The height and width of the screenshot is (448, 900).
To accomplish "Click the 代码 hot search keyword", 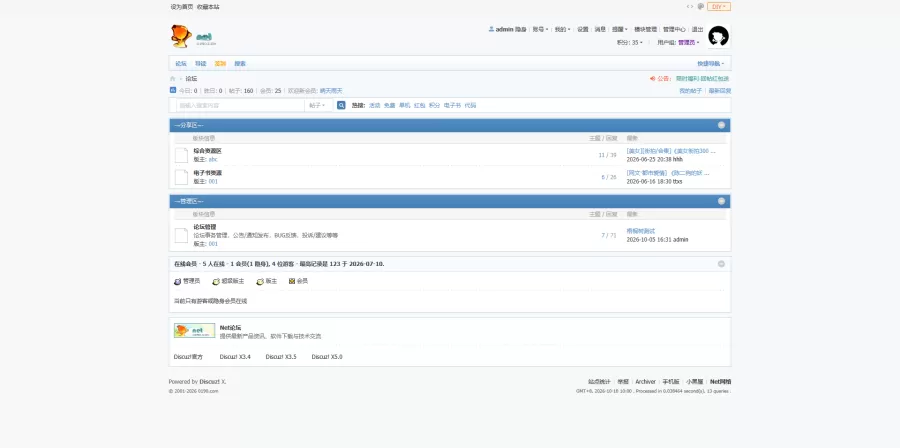I will click(x=470, y=106).
